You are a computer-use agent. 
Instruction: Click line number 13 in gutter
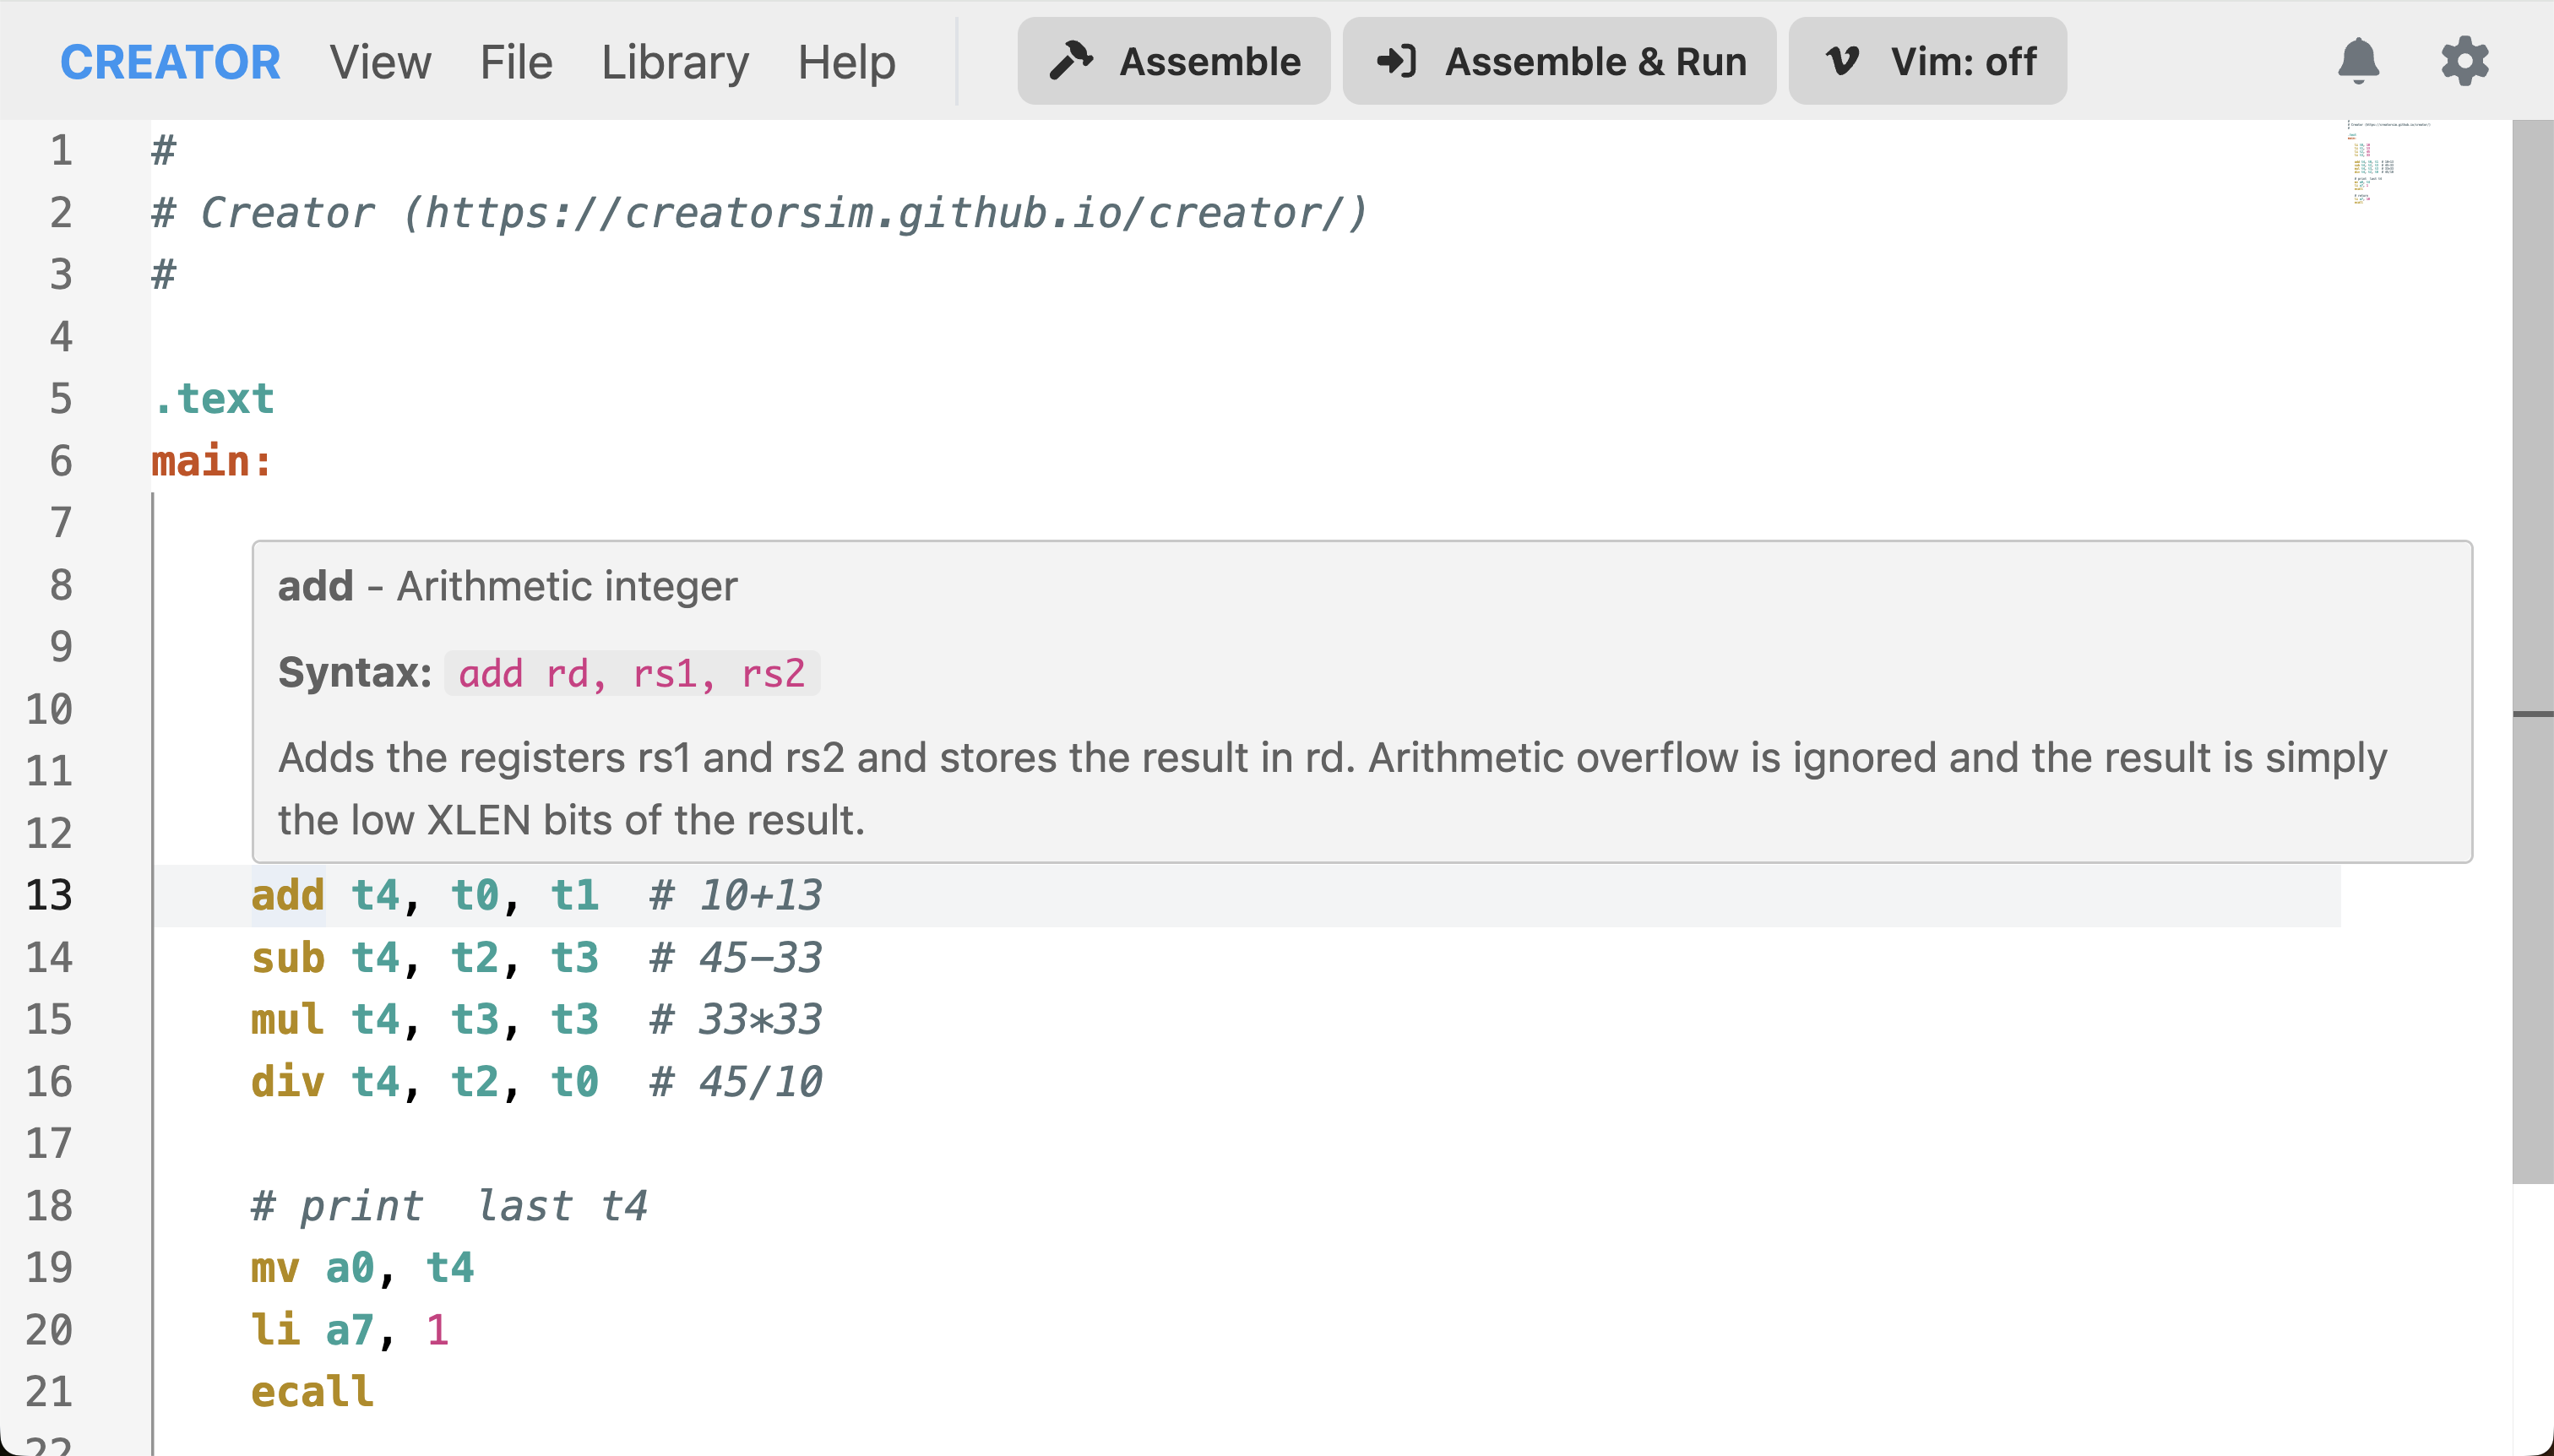tap(49, 895)
